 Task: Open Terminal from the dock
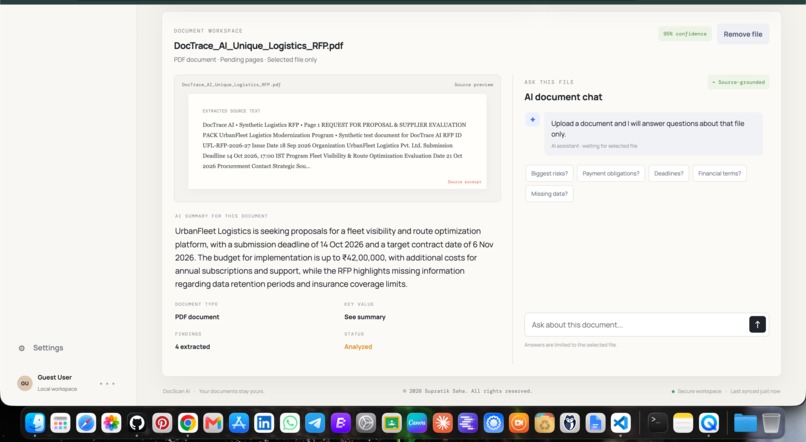point(657,423)
